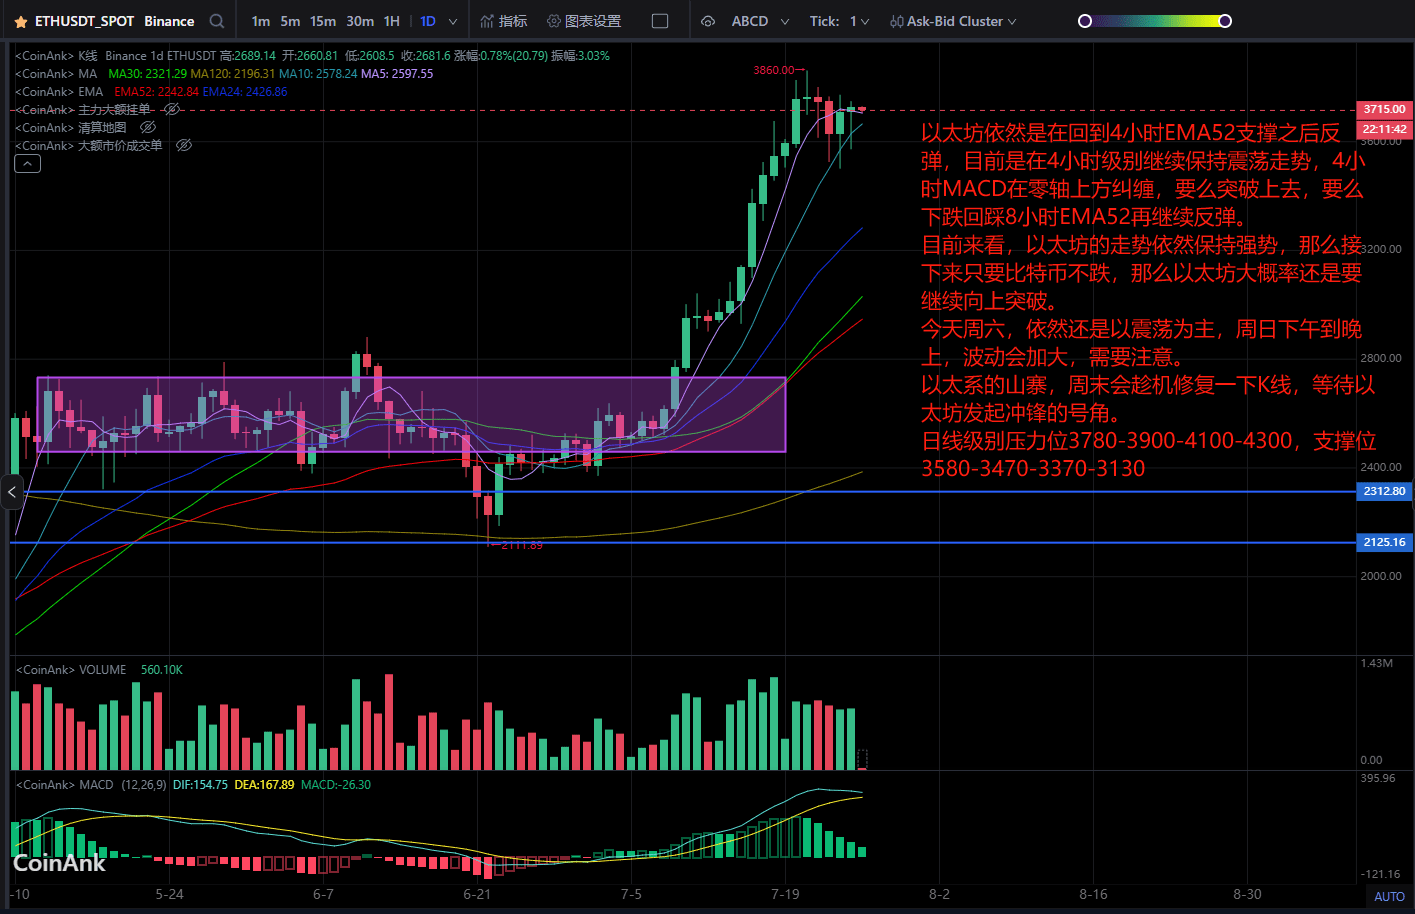Select the 2312.80 horizontal line price tag
The height and width of the screenshot is (914, 1415).
point(1384,491)
